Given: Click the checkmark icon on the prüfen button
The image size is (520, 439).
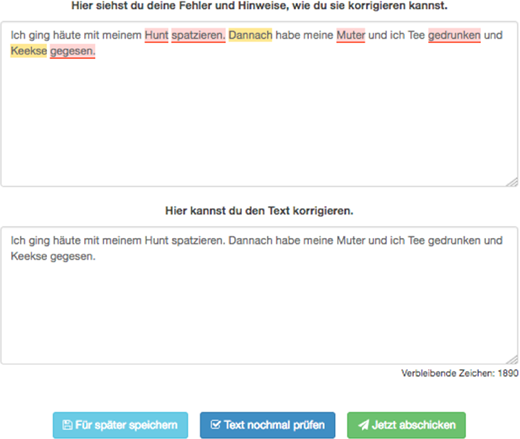Looking at the screenshot, I should (x=216, y=425).
